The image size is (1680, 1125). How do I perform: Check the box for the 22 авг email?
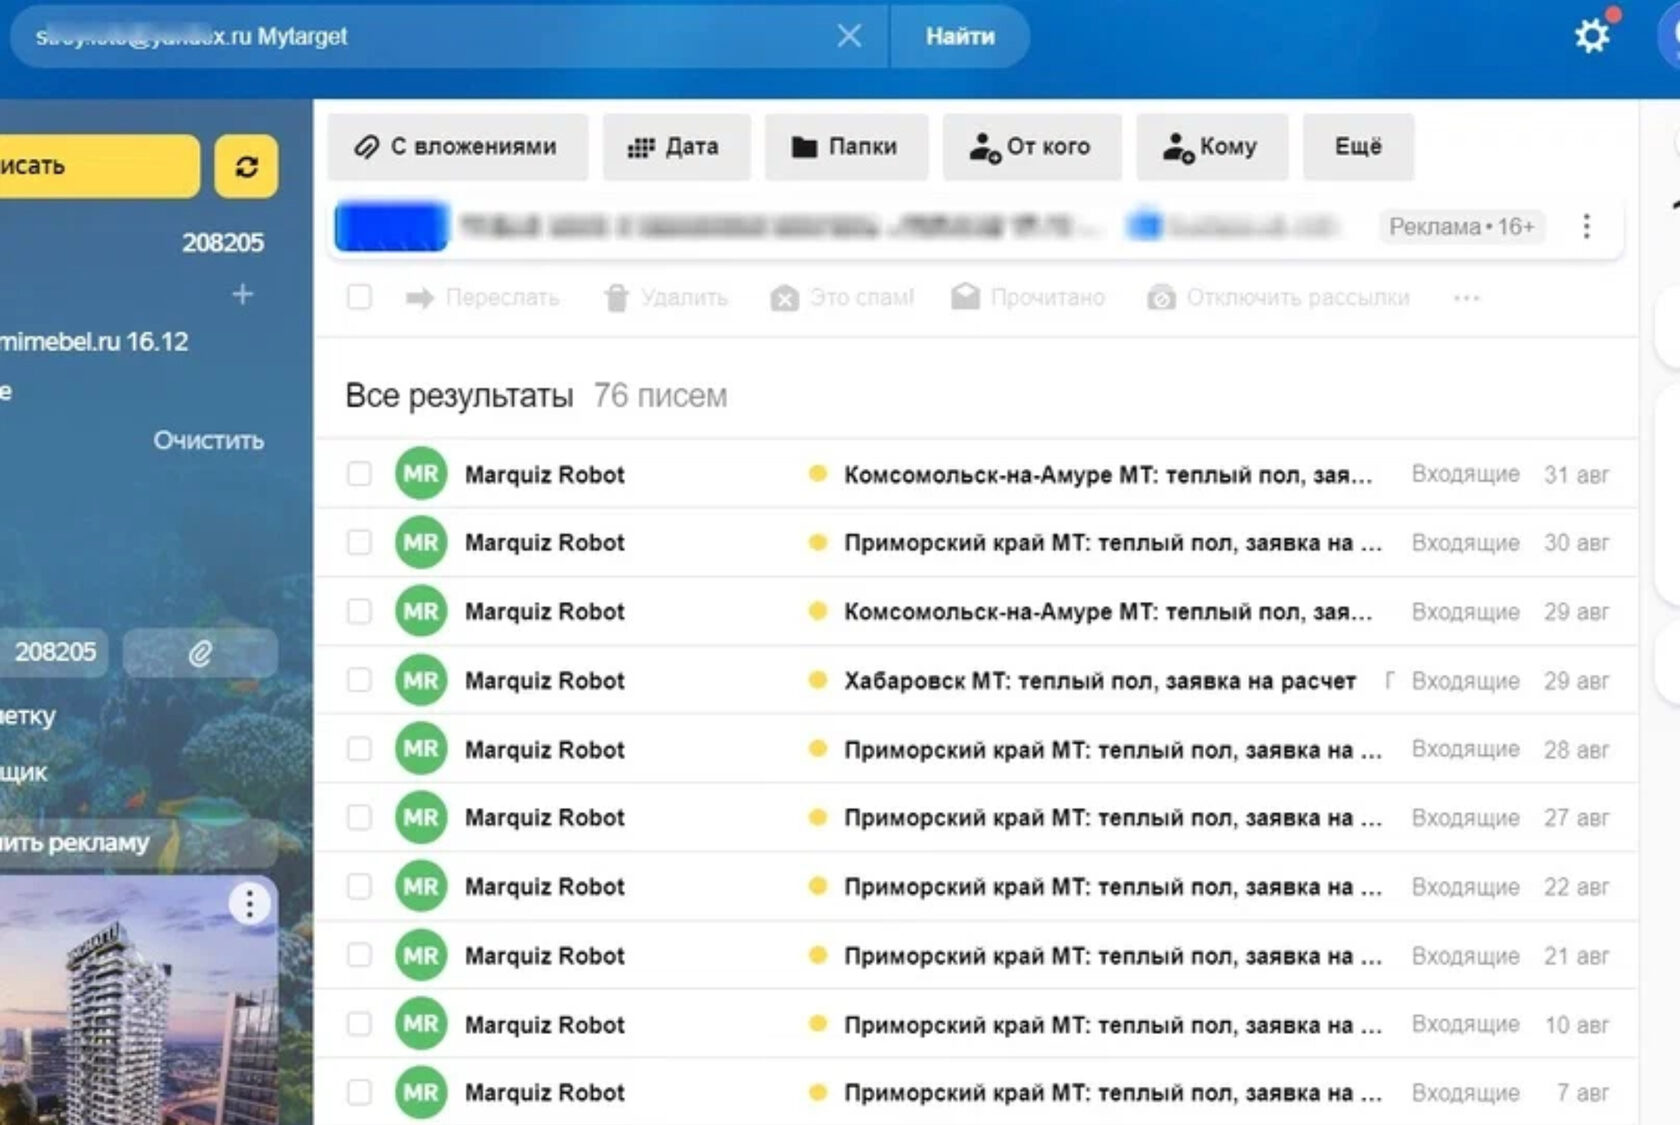click(x=359, y=886)
